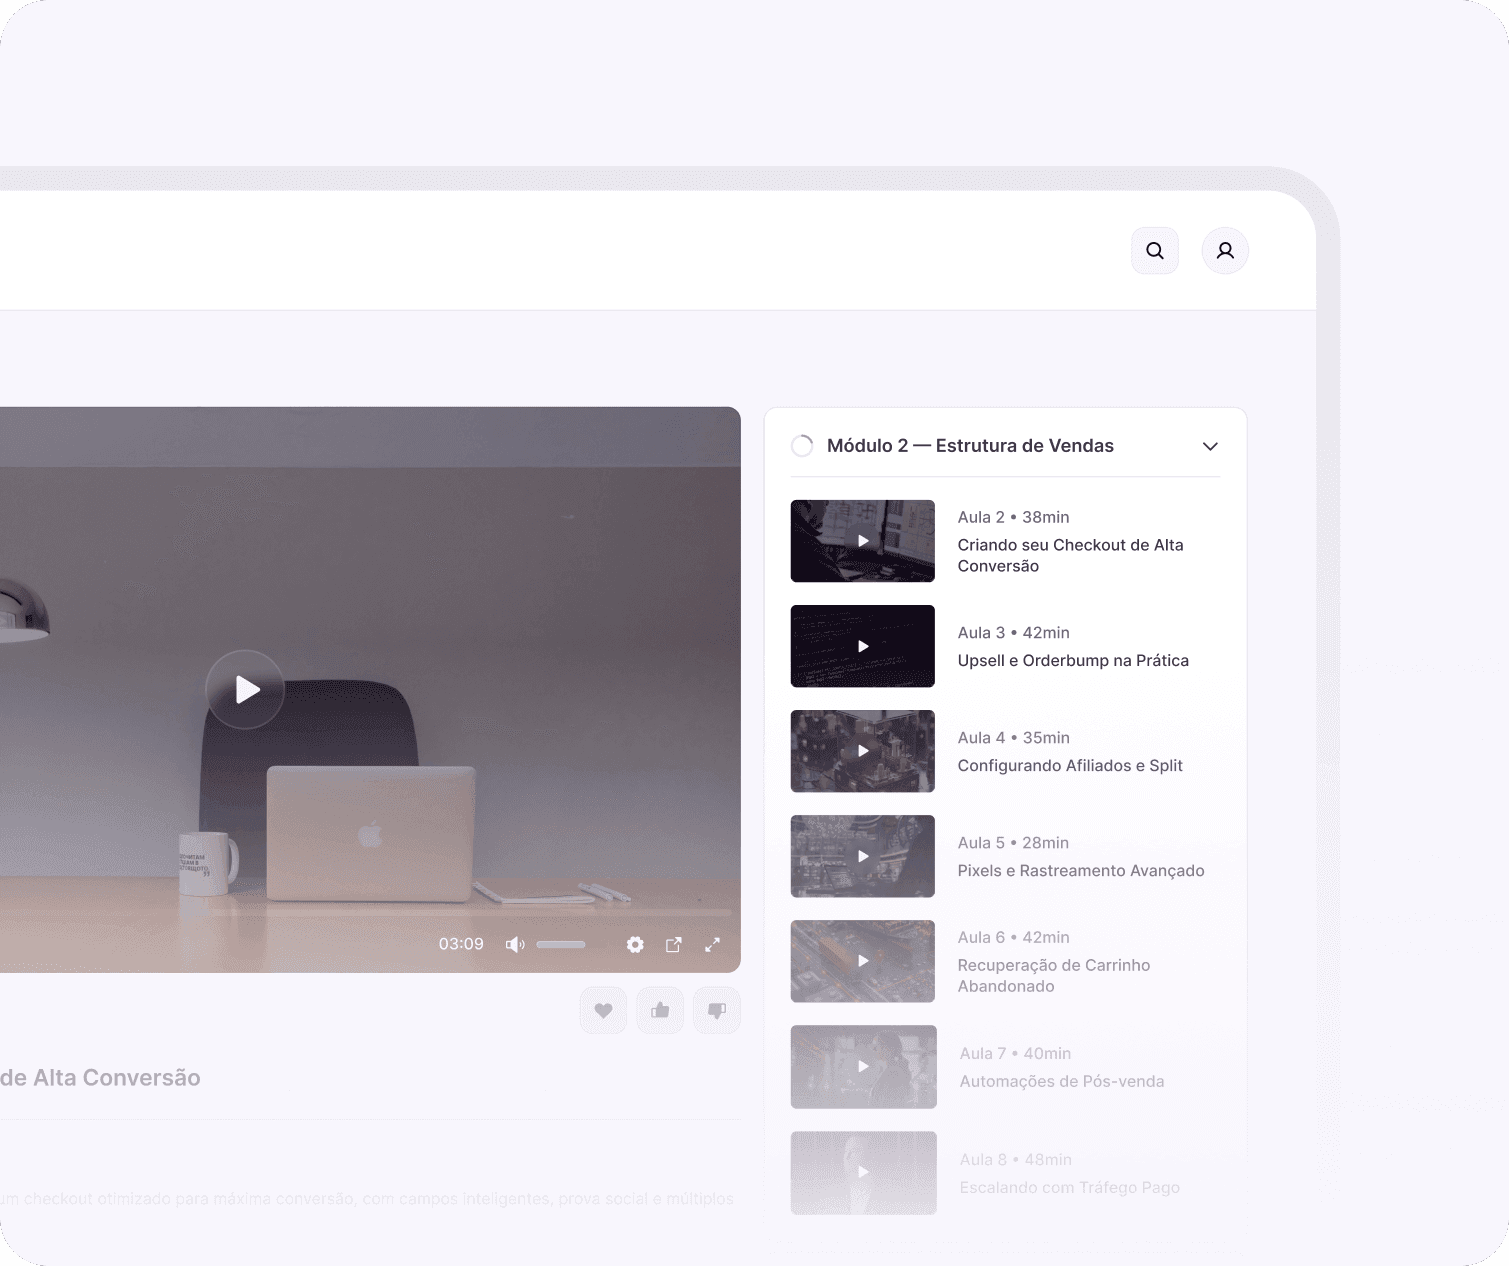
Task: Open the user profile icon
Action: tap(1225, 251)
